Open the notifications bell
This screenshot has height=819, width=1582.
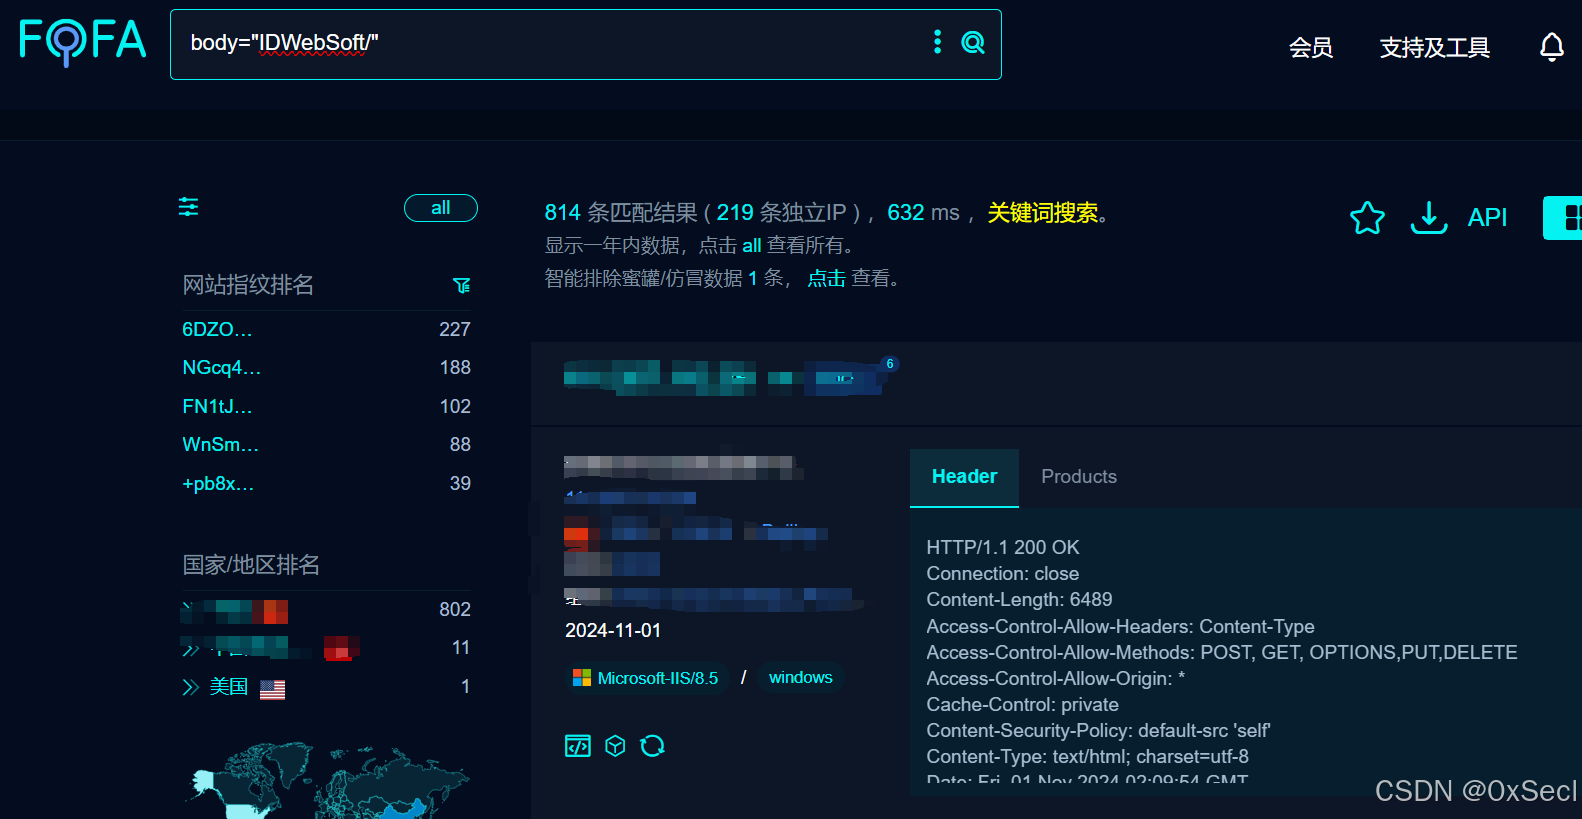1551,47
